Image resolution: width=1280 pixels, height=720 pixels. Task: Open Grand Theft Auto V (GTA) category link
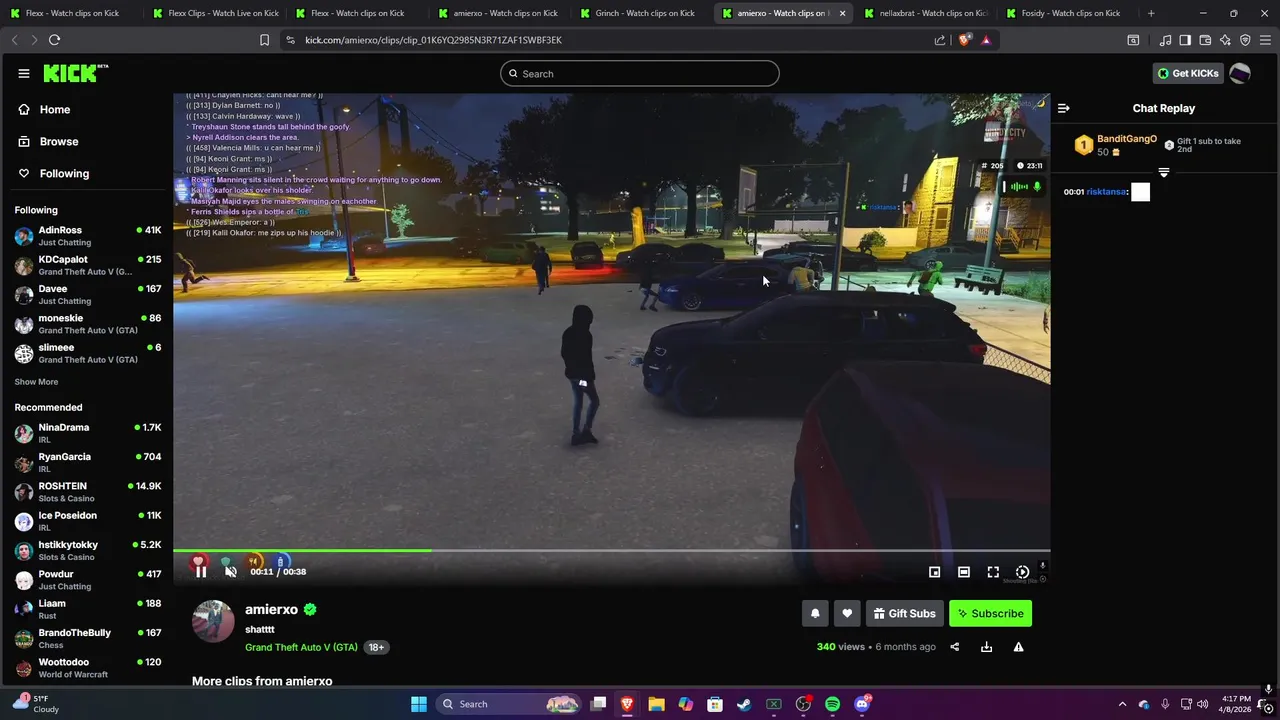(301, 647)
